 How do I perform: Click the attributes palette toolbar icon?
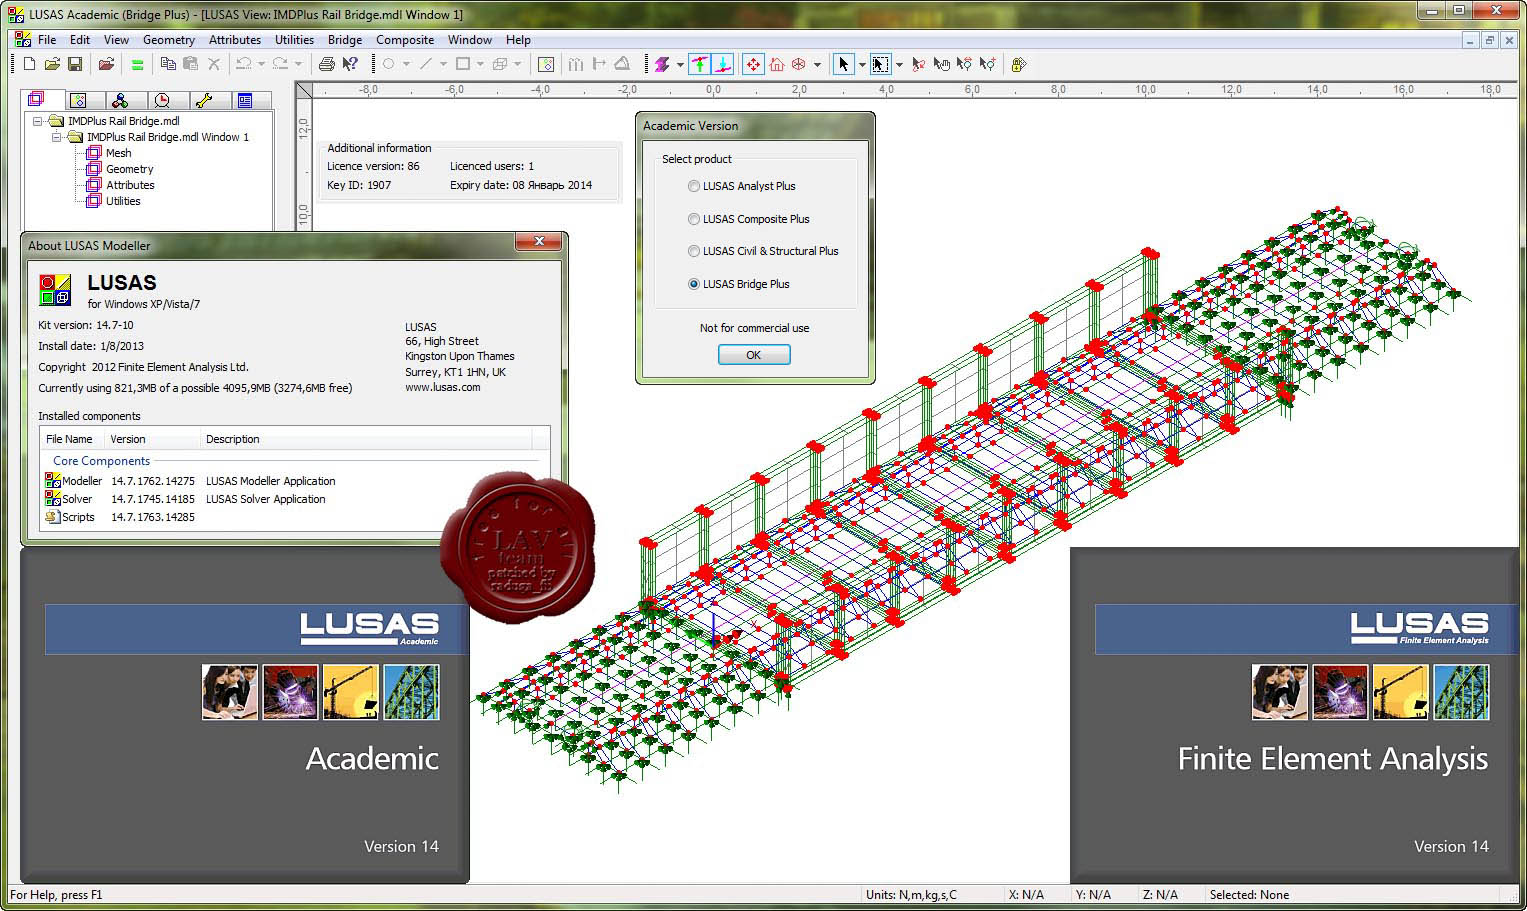click(x=546, y=64)
